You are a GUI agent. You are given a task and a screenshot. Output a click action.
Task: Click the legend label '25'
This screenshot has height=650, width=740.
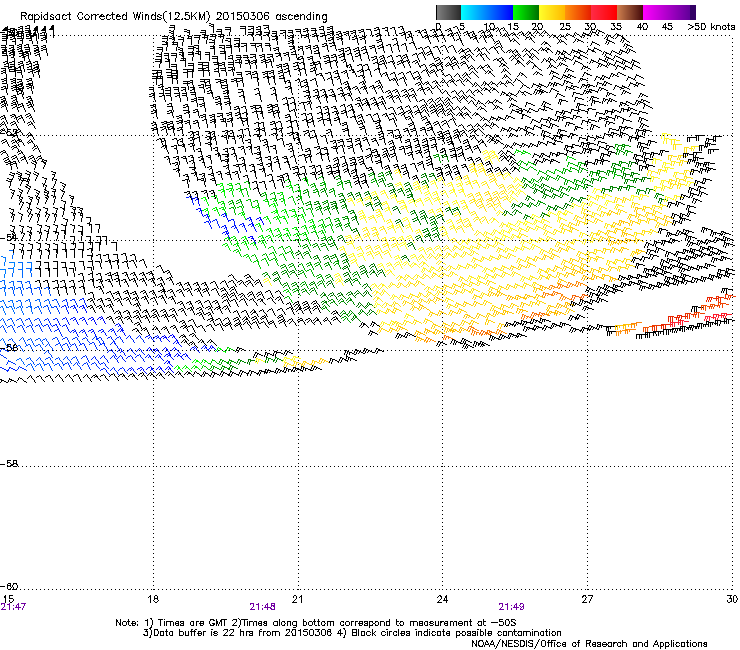565,26
